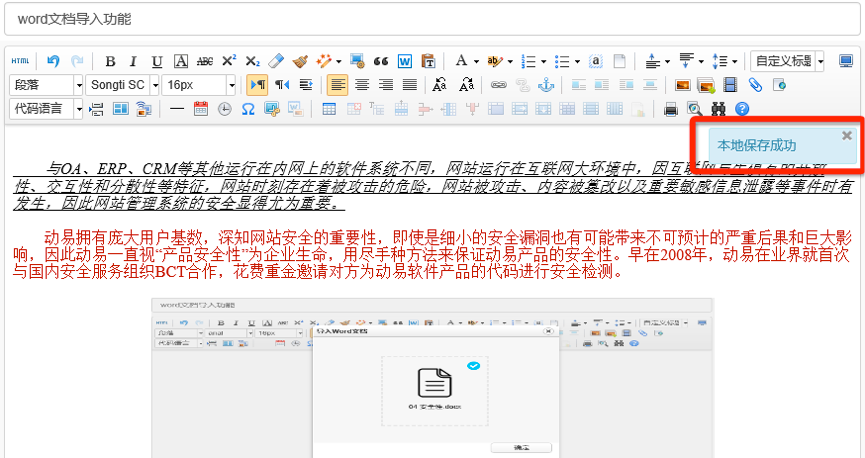Insert special character with Omega icon

tap(248, 108)
